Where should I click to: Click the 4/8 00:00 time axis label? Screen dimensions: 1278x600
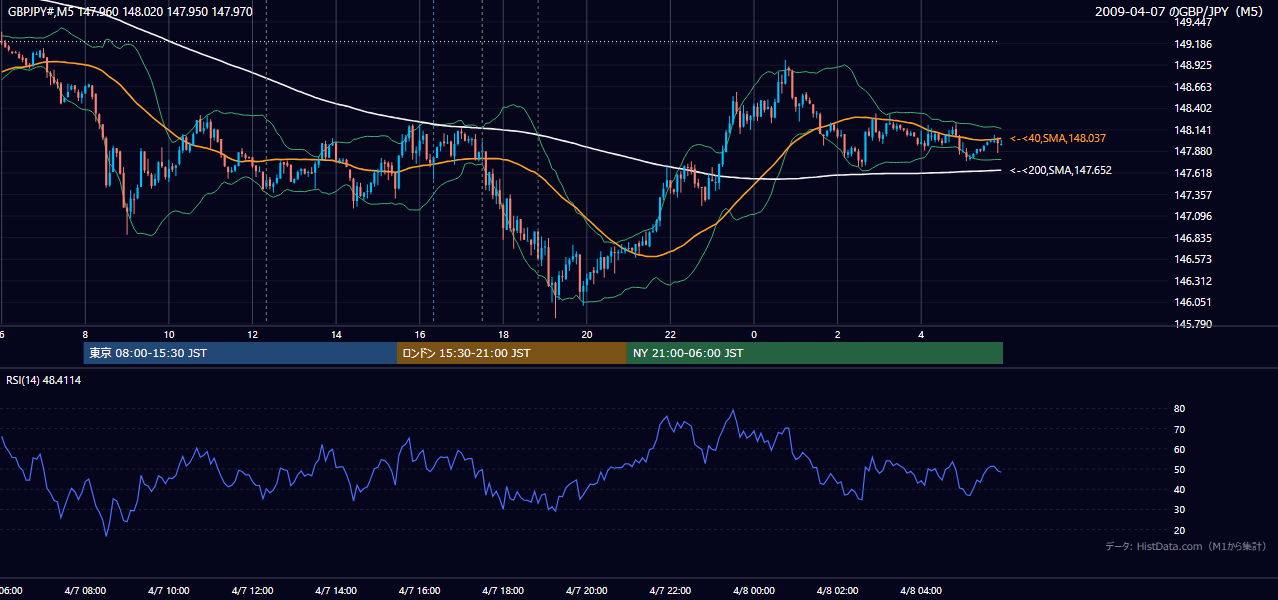[754, 590]
